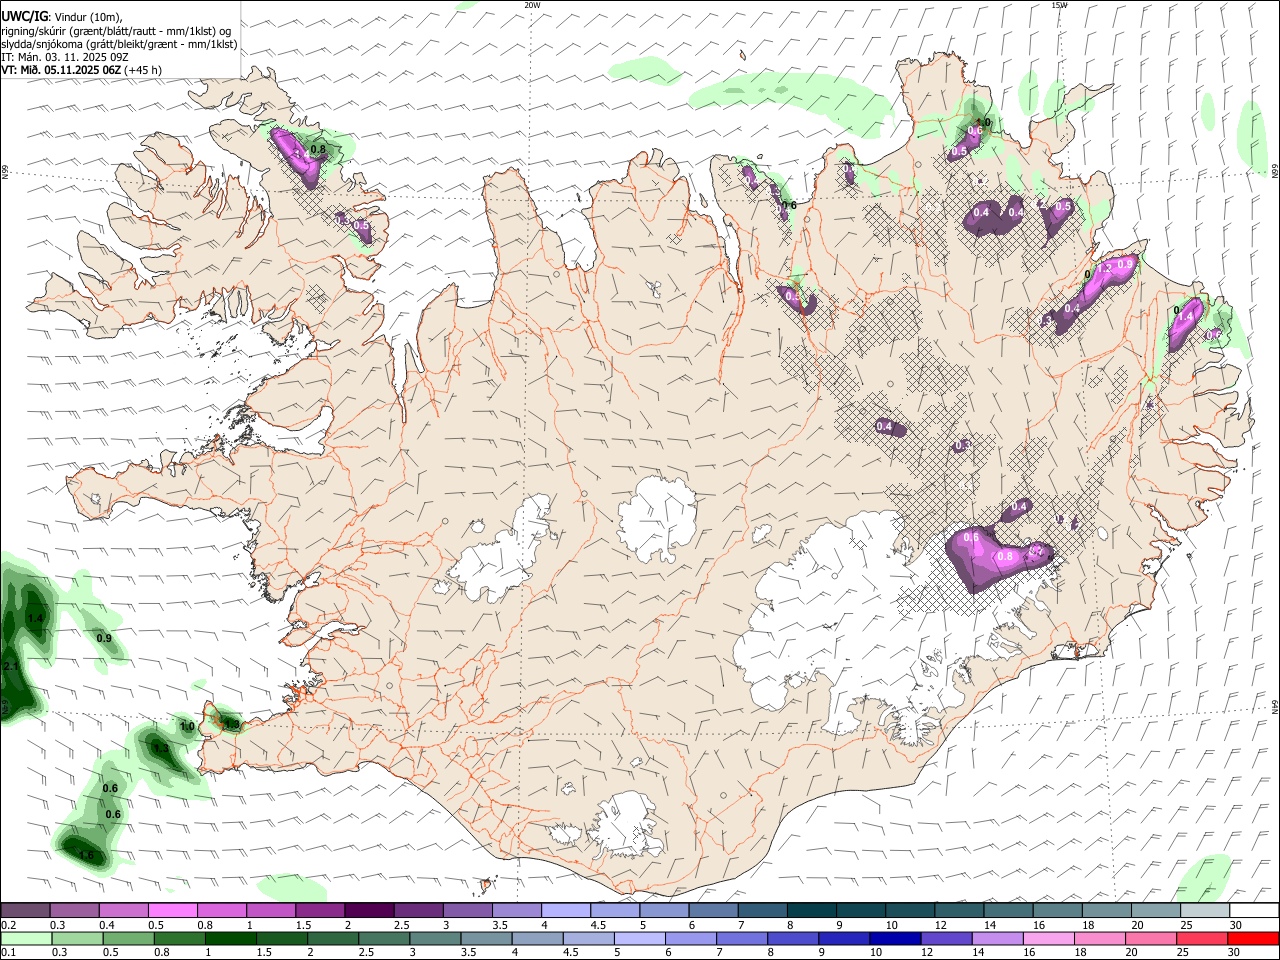
Task: Click the snow value '0.9' beside '1.2'
Action: 1125,264
